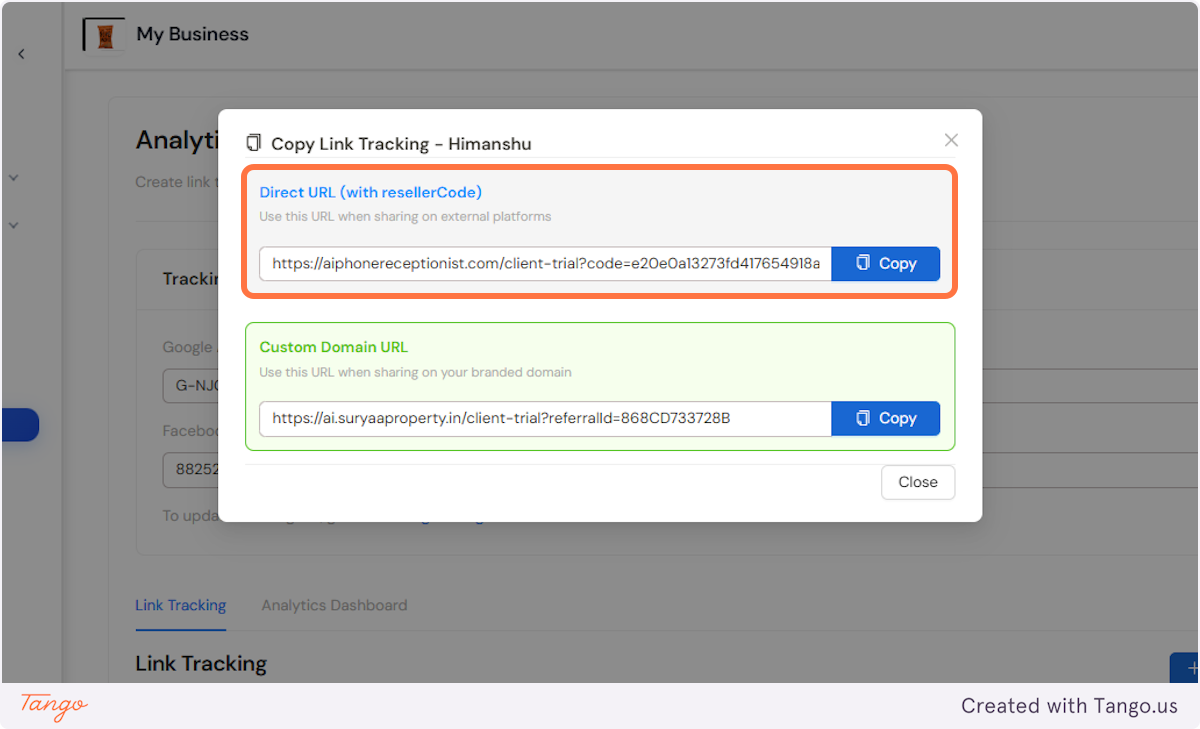
Task: Collapse the sidebar using the left chevron icon
Action: (x=21, y=53)
